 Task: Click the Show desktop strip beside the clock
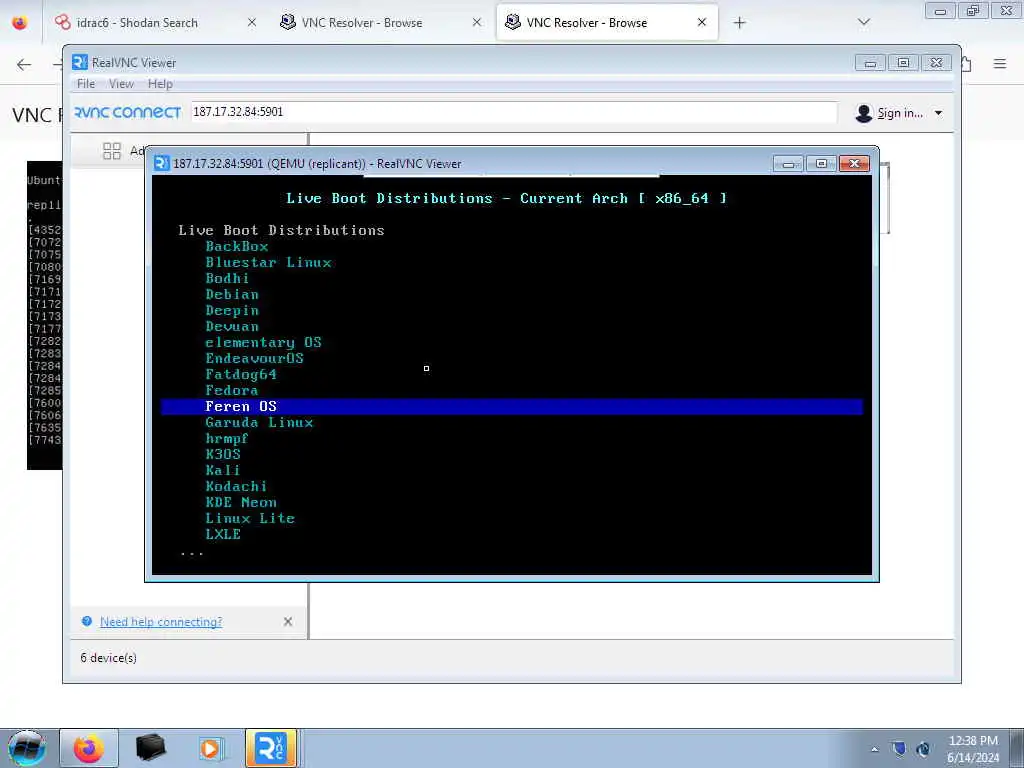[1017, 748]
